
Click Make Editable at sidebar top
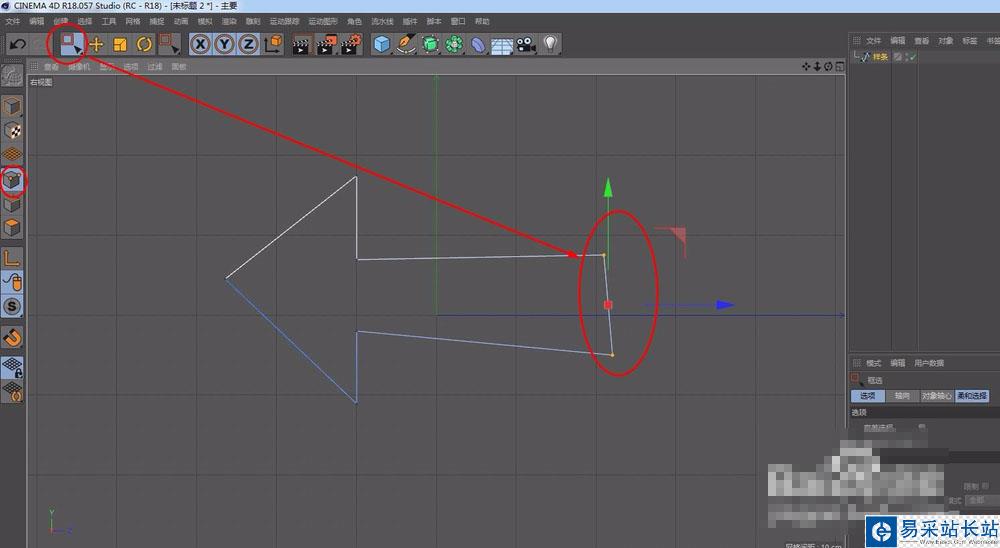(x=11, y=76)
